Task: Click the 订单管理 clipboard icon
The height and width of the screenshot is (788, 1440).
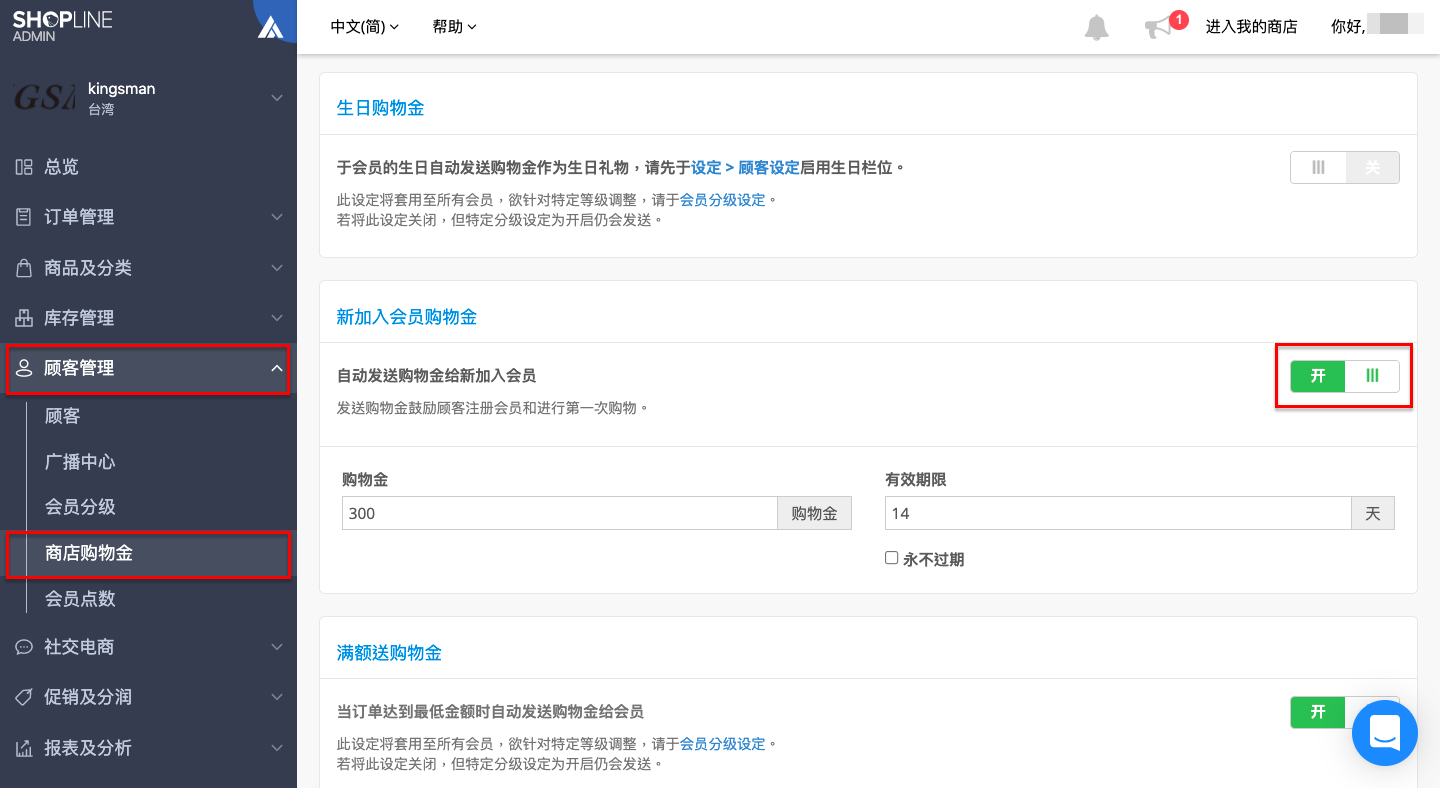Action: point(24,217)
